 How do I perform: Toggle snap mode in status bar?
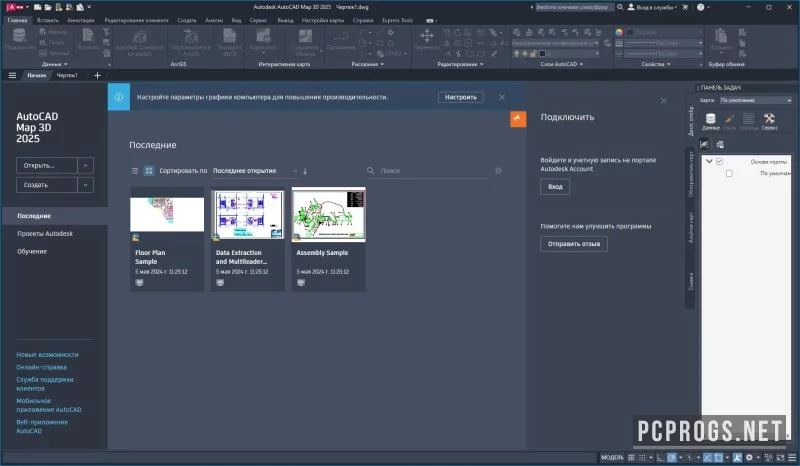point(642,458)
